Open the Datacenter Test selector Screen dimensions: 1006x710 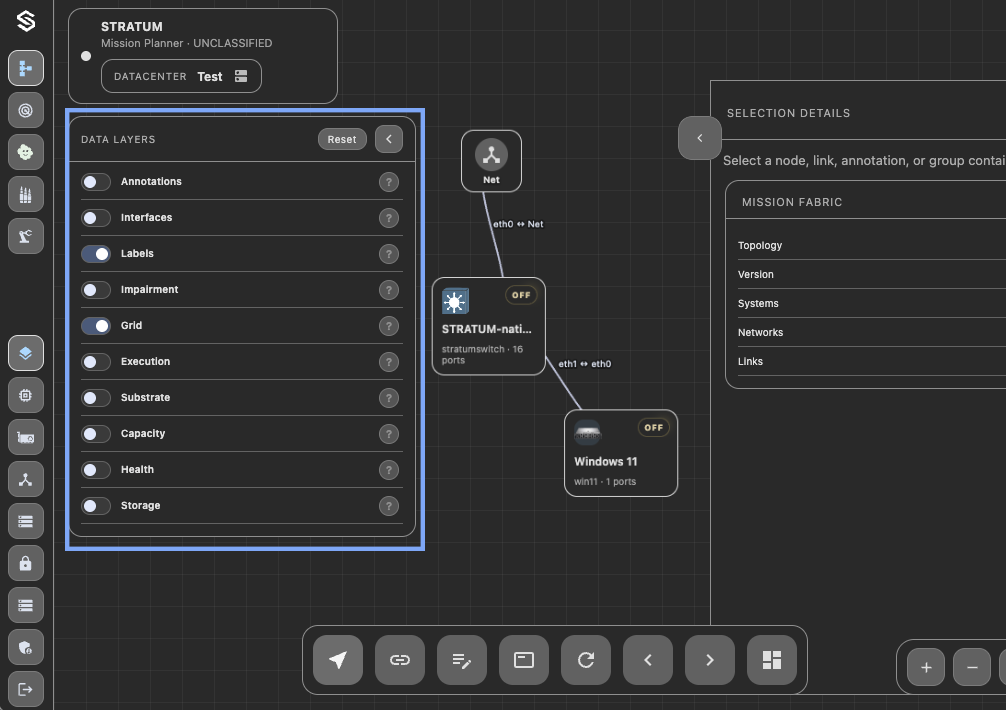point(181,76)
